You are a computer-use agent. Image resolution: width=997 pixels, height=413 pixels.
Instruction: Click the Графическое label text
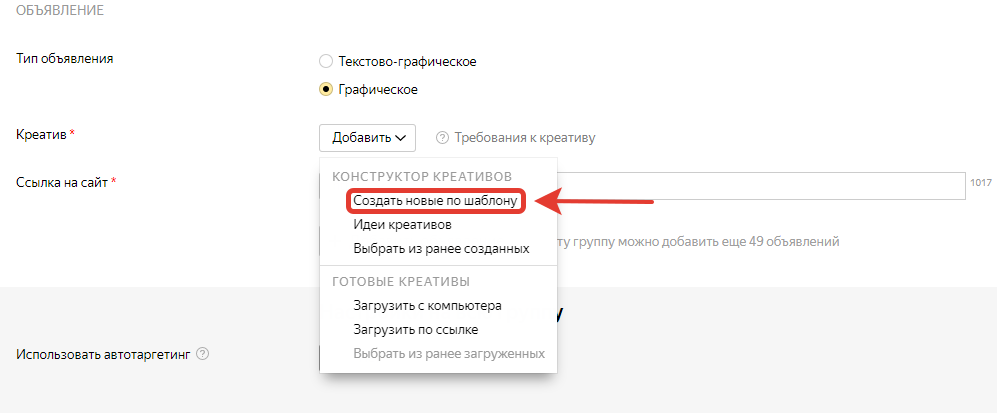point(378,90)
